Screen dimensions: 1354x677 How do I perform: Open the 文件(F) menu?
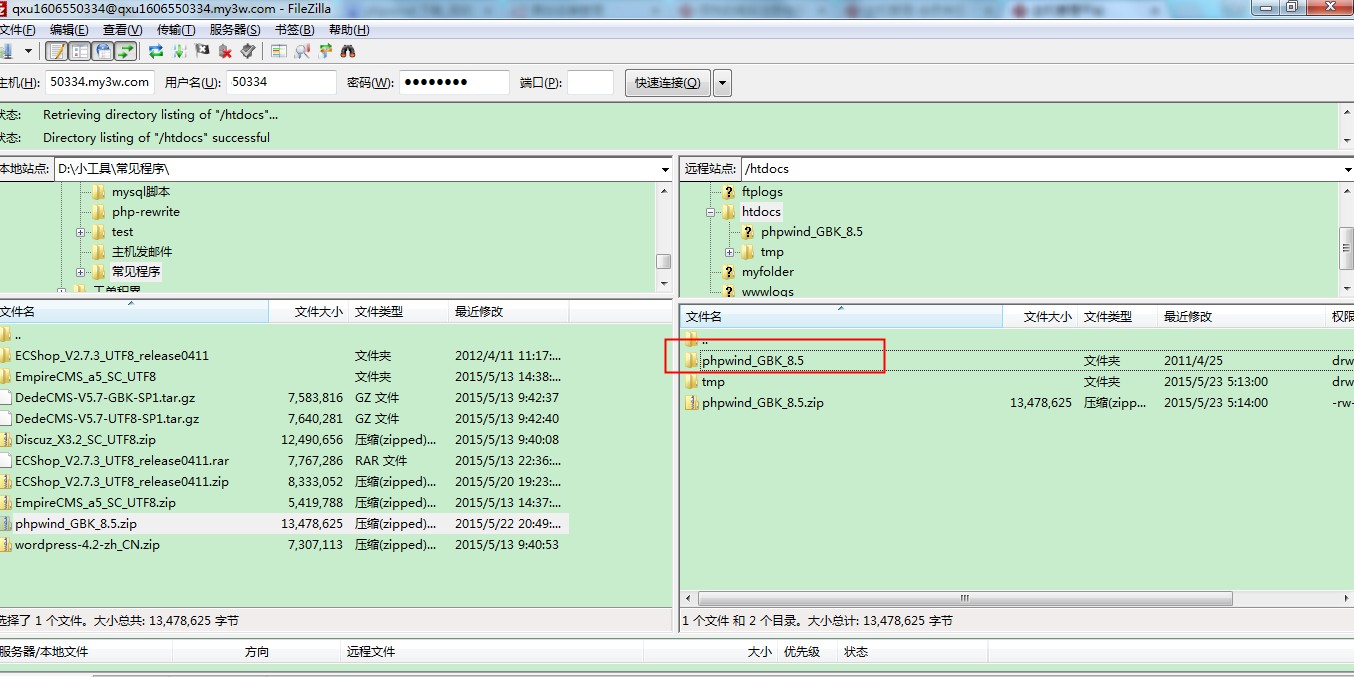coord(17,30)
